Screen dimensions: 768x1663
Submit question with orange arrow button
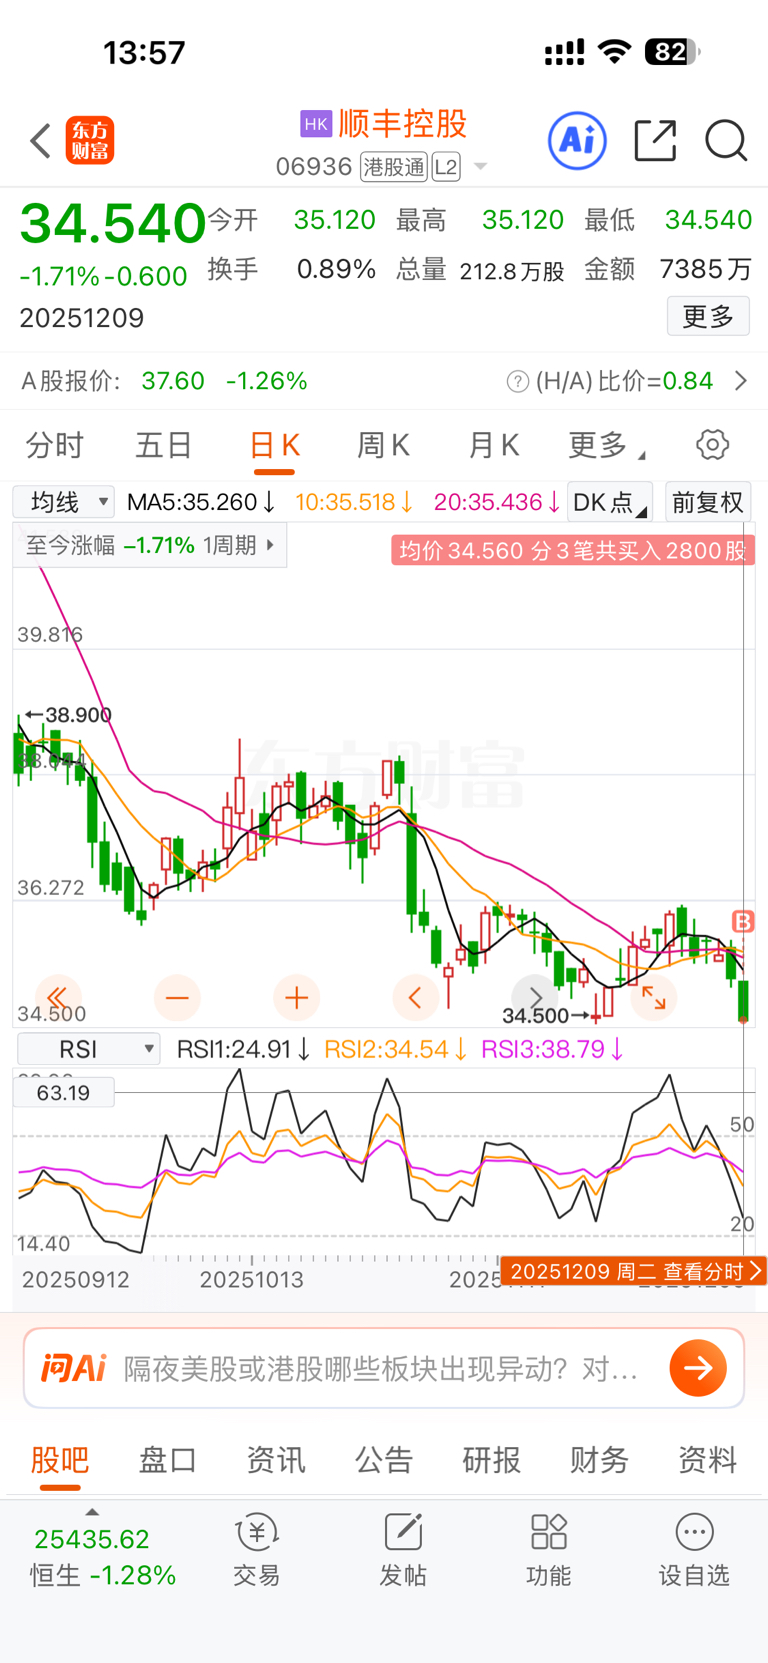(698, 1367)
